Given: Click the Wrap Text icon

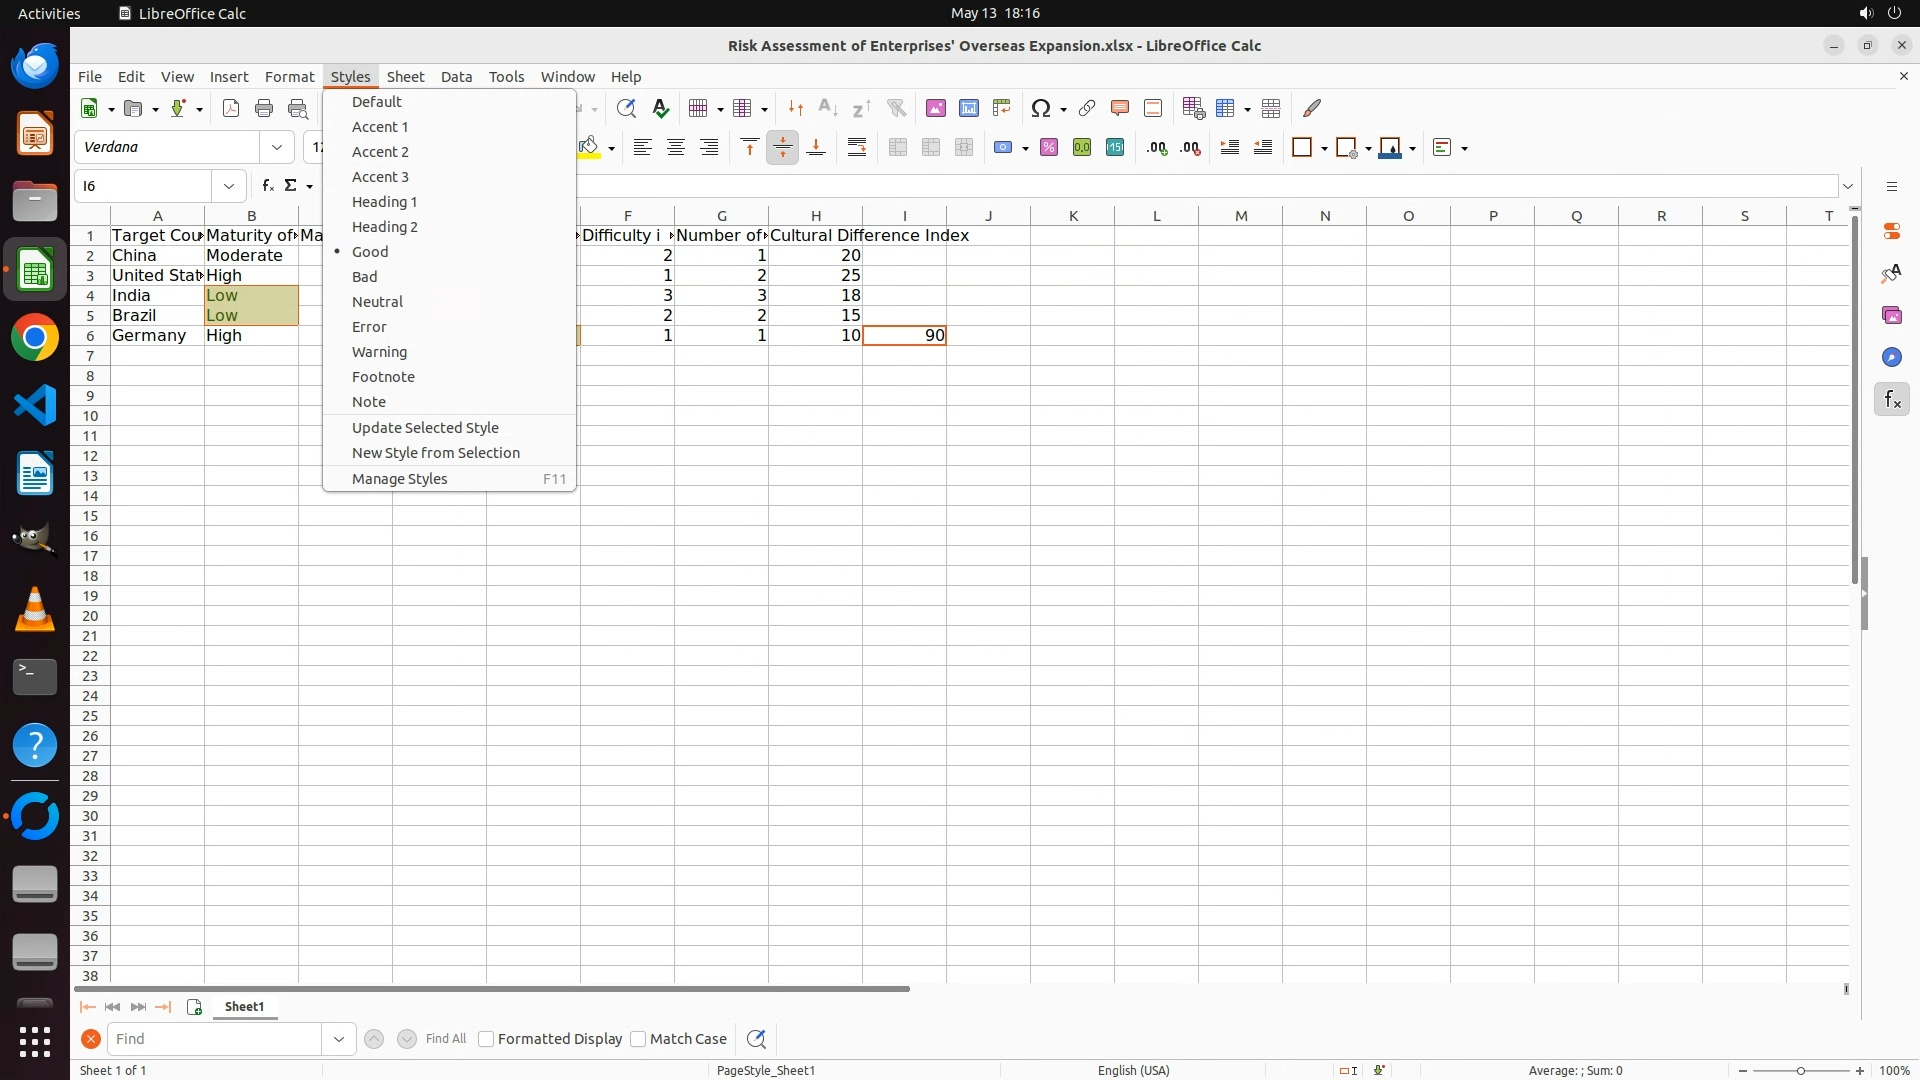Looking at the screenshot, I should (x=857, y=148).
